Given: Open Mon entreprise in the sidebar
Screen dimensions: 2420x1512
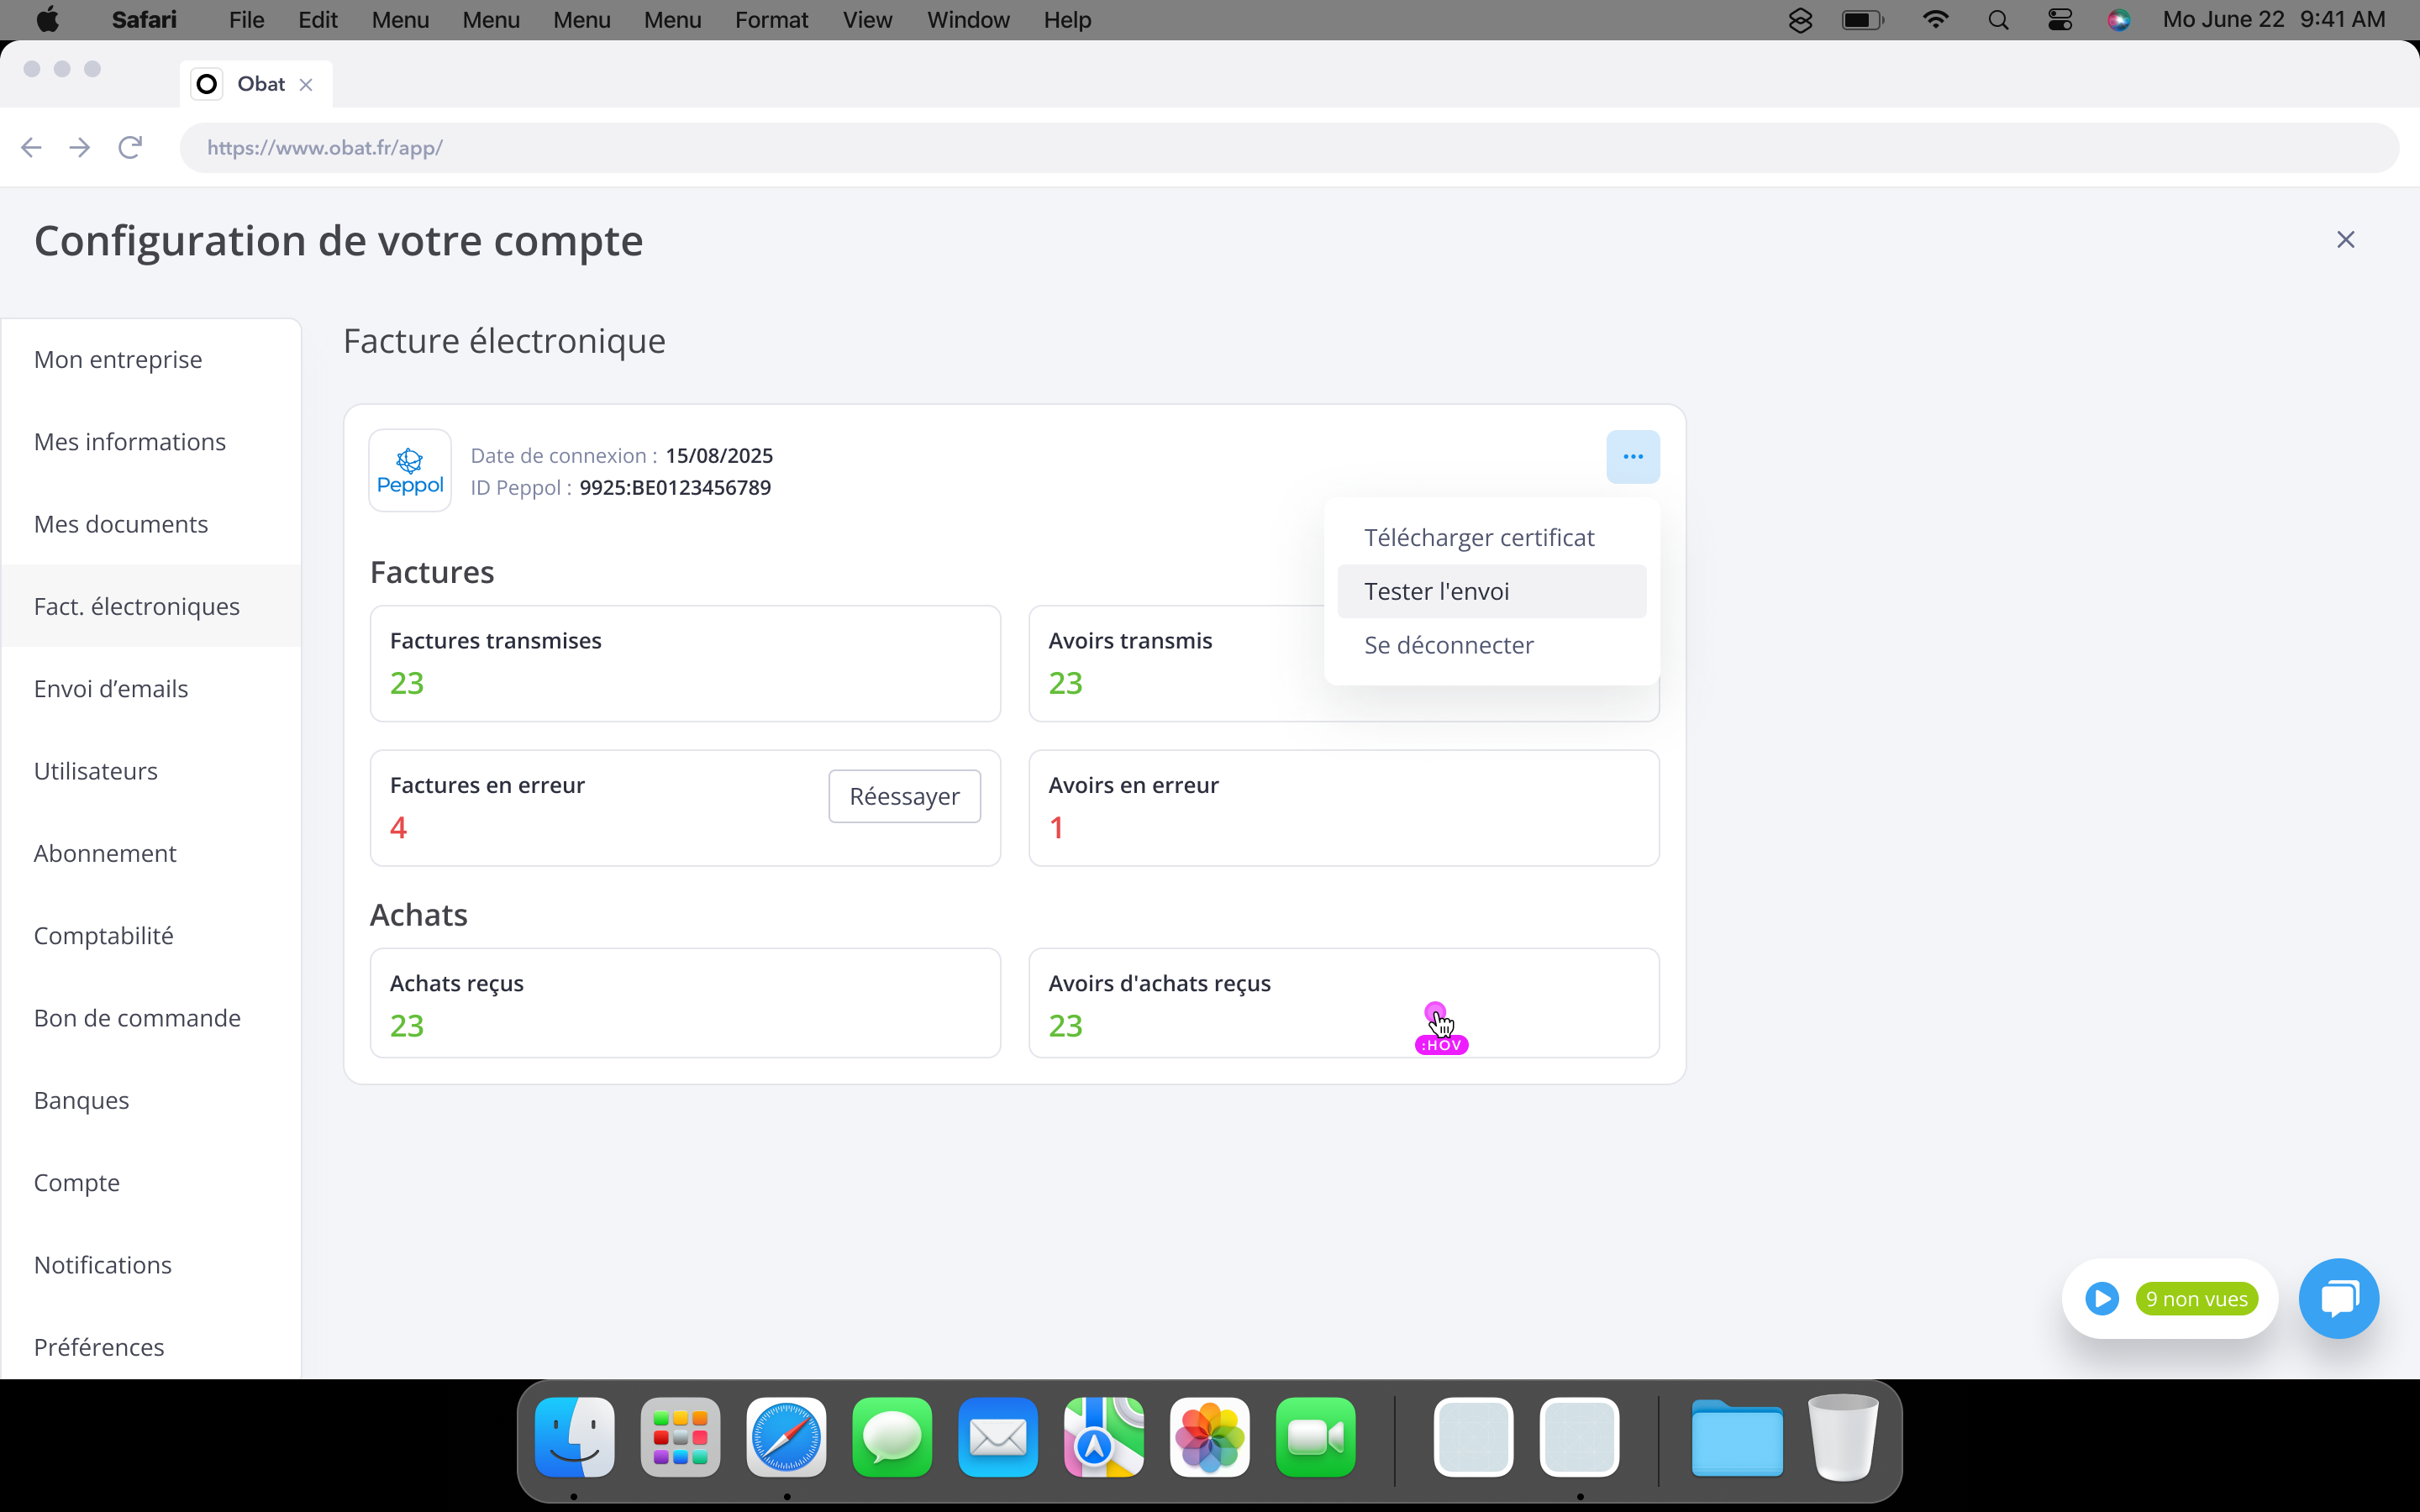Looking at the screenshot, I should pos(118,360).
